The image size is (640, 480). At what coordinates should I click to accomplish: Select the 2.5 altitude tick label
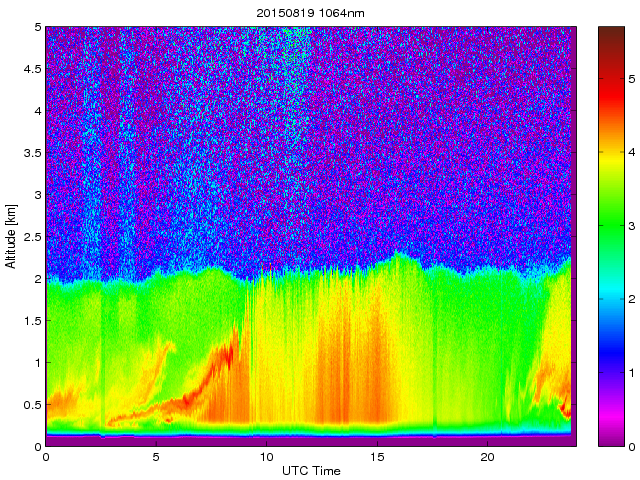(30, 237)
